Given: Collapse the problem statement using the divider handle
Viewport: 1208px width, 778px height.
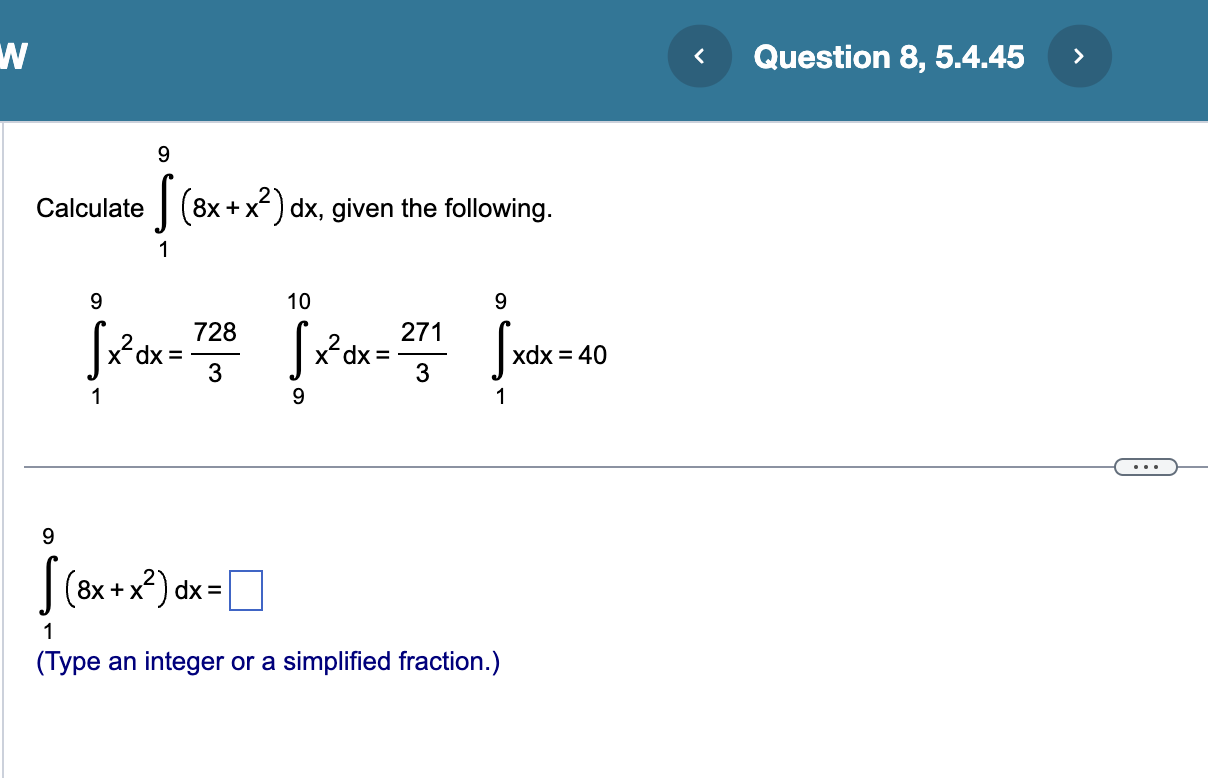Looking at the screenshot, I should tap(1146, 466).
